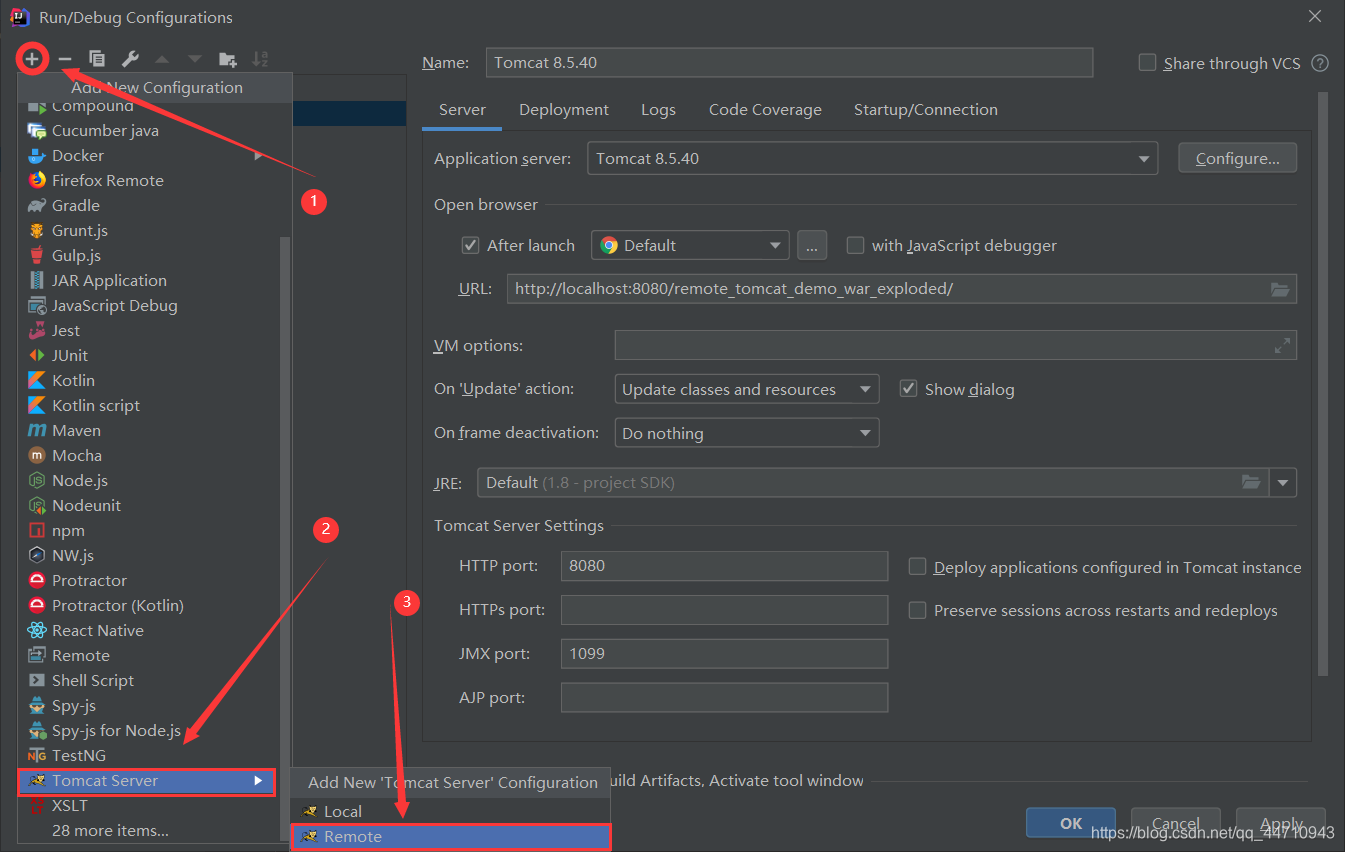Click the browser selection ellipsis button
The image size is (1345, 852).
(812, 245)
